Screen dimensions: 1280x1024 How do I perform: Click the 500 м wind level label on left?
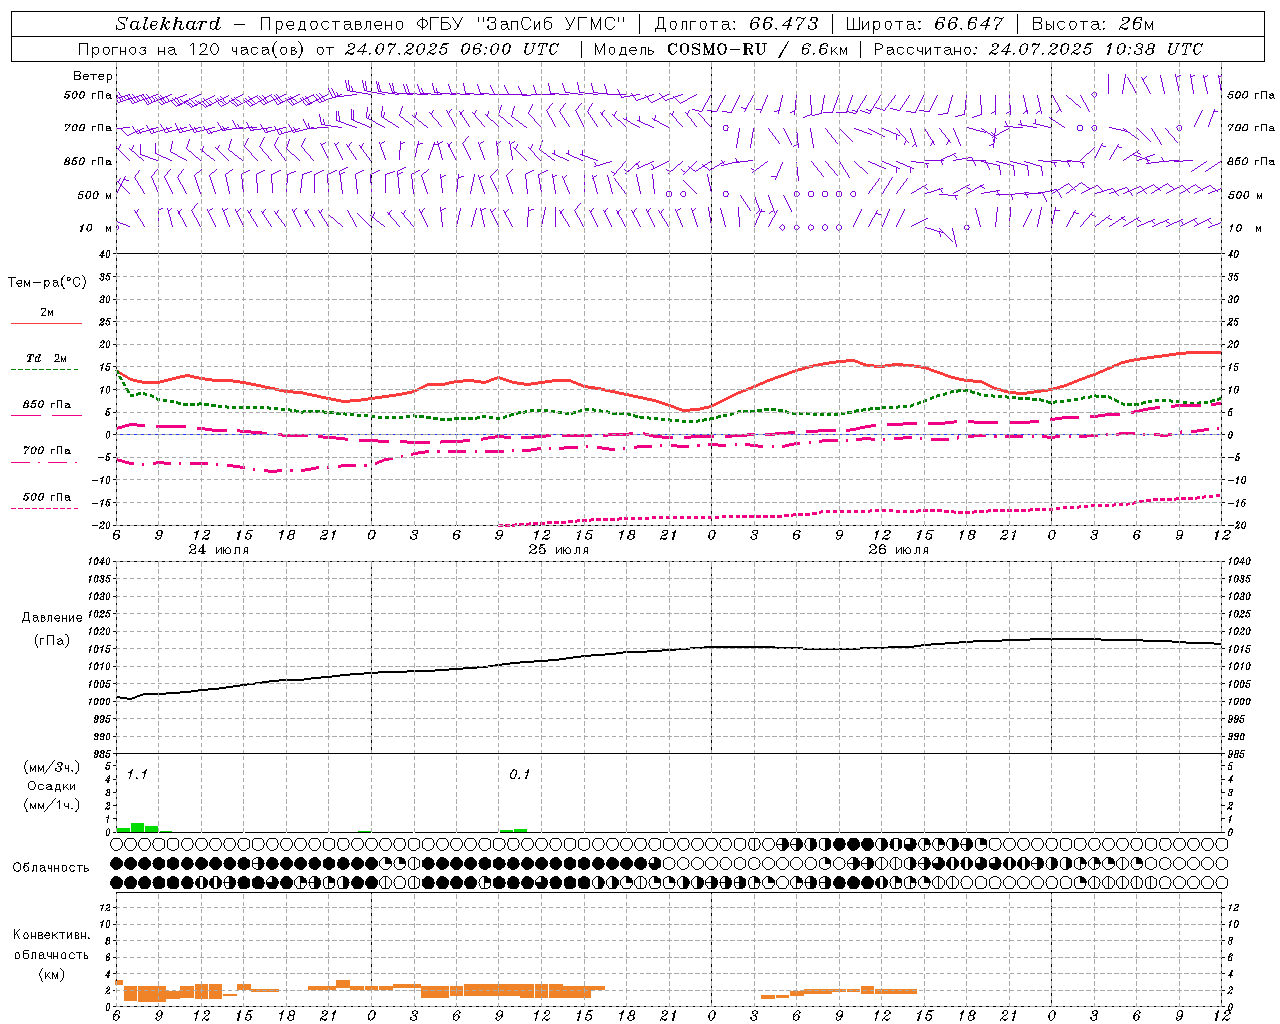pyautogui.click(x=95, y=195)
